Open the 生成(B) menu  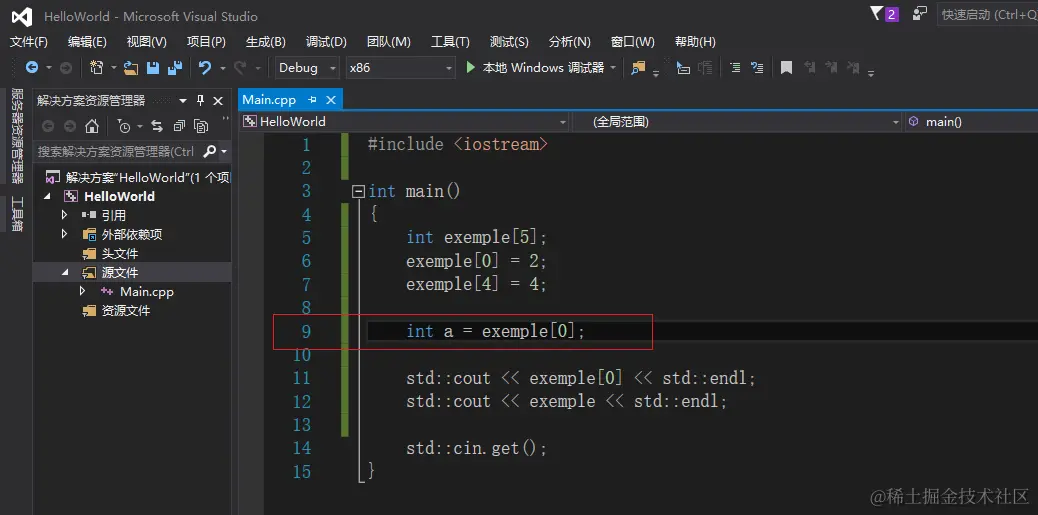(265, 42)
